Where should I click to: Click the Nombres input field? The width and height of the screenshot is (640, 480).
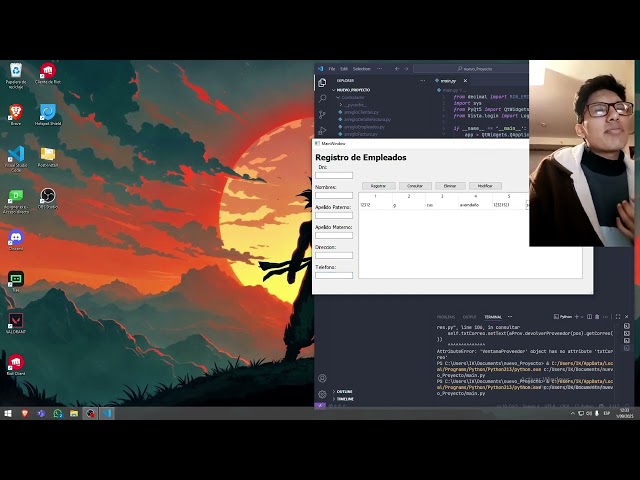pos(334,196)
